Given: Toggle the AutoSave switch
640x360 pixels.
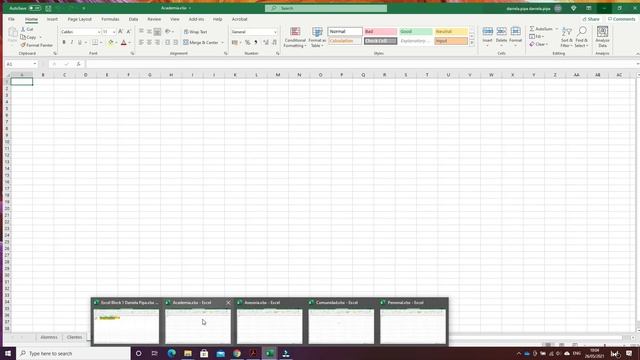Looking at the screenshot, I should (x=35, y=8).
